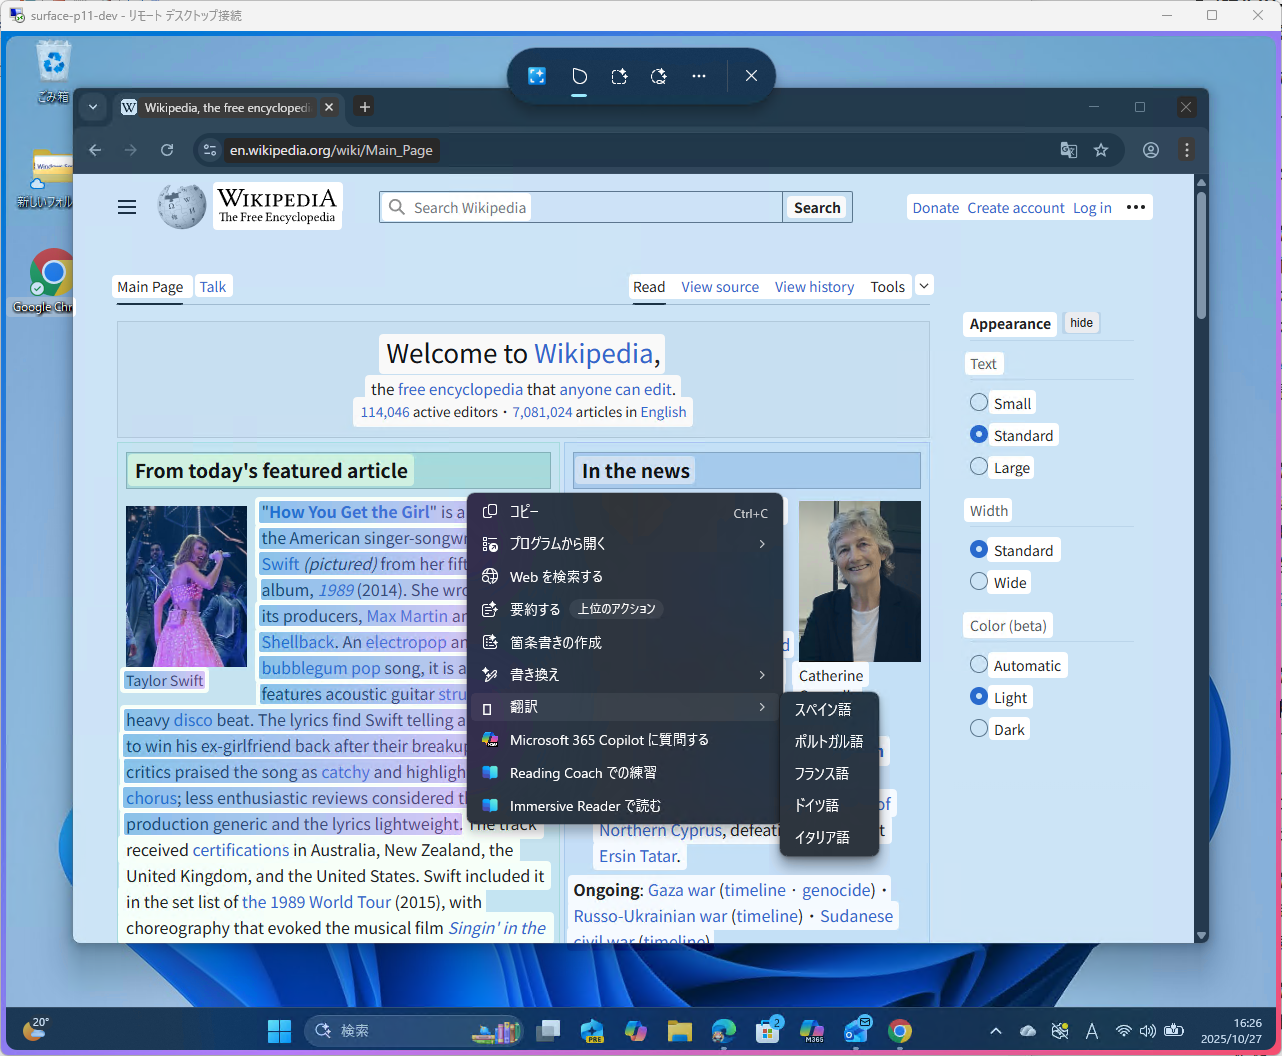
Task: Select Standard page width
Action: 979,549
